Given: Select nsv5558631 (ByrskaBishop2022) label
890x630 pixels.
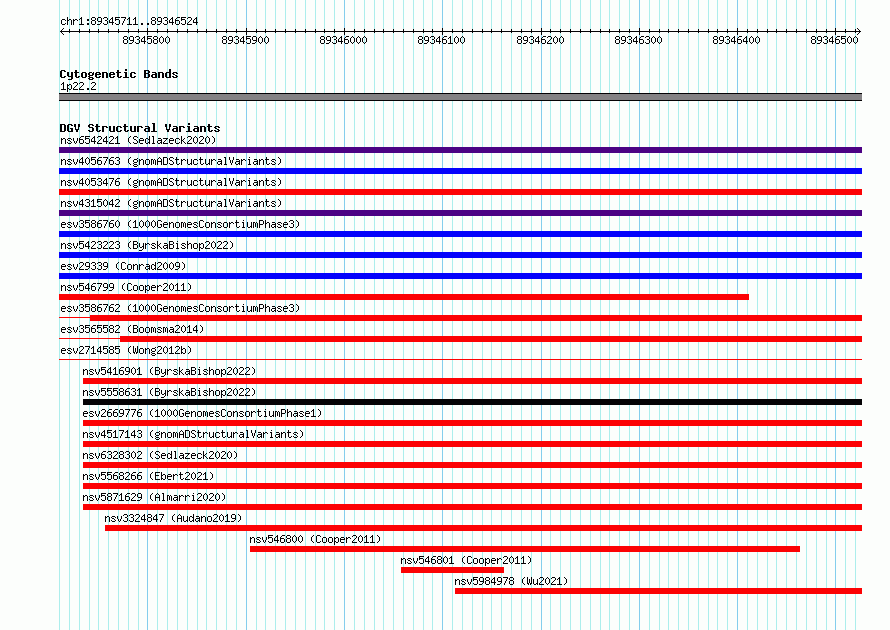Looking at the screenshot, I should [x=169, y=392].
